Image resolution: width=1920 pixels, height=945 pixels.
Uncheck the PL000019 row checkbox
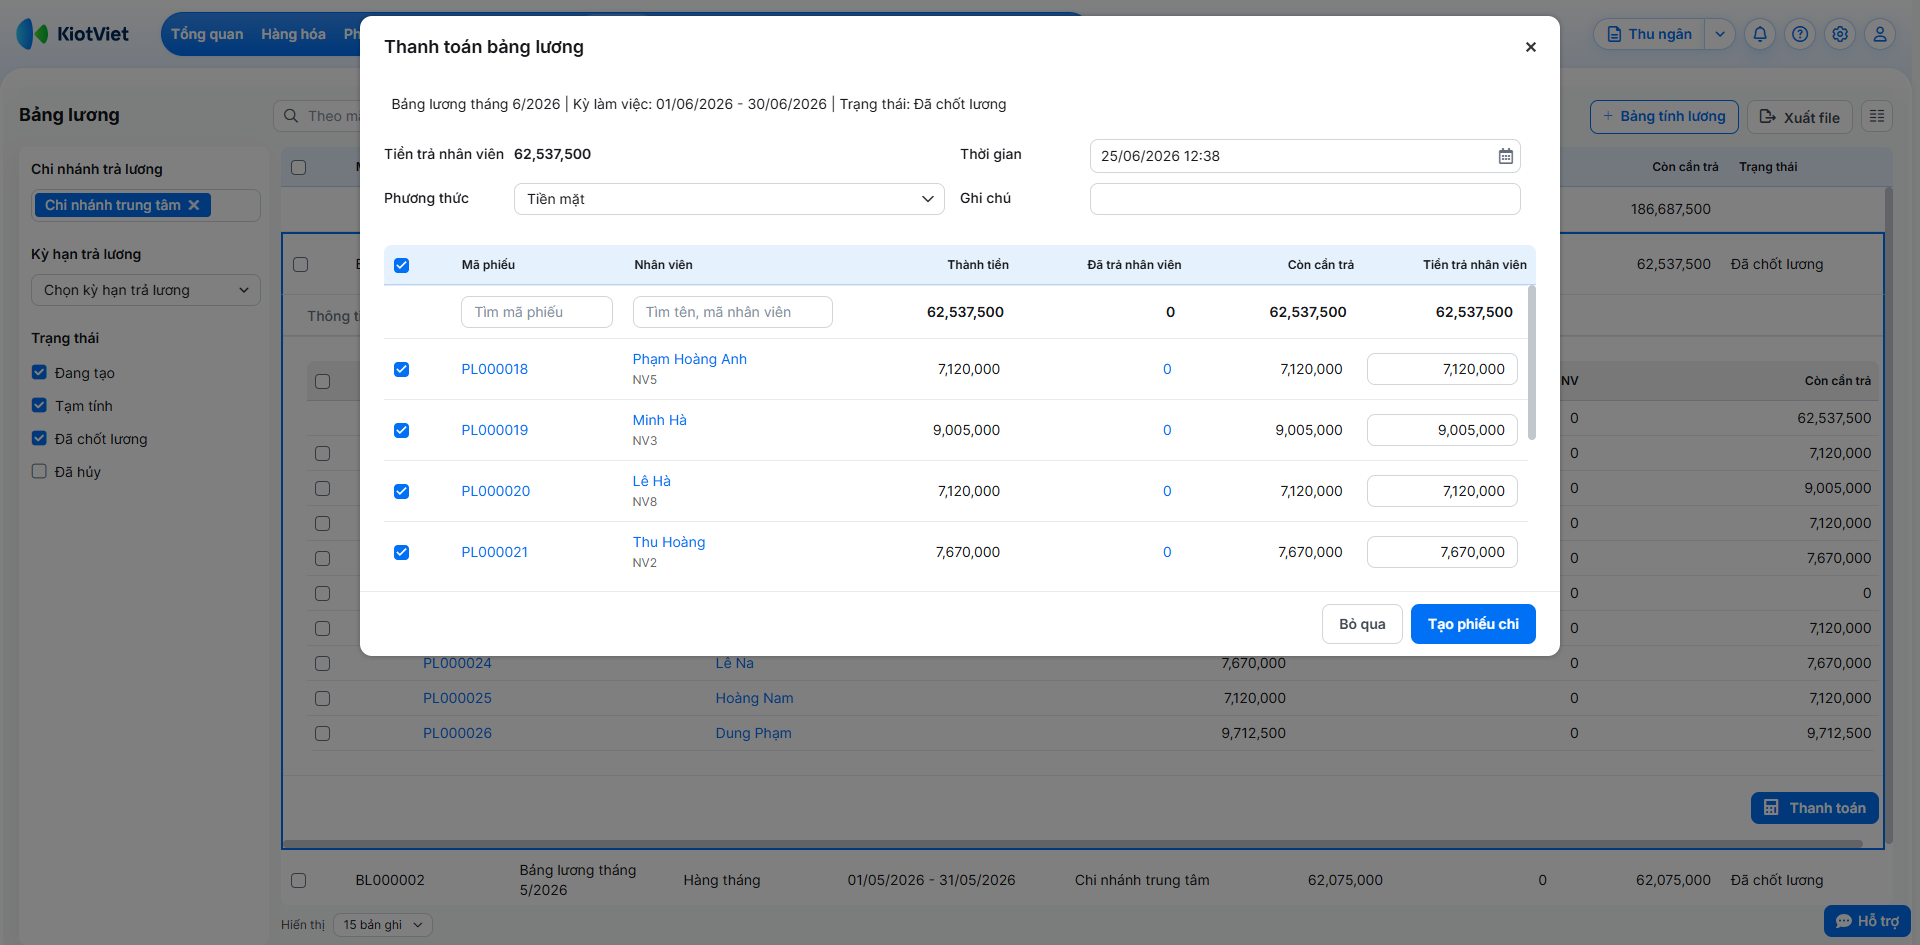[401, 430]
